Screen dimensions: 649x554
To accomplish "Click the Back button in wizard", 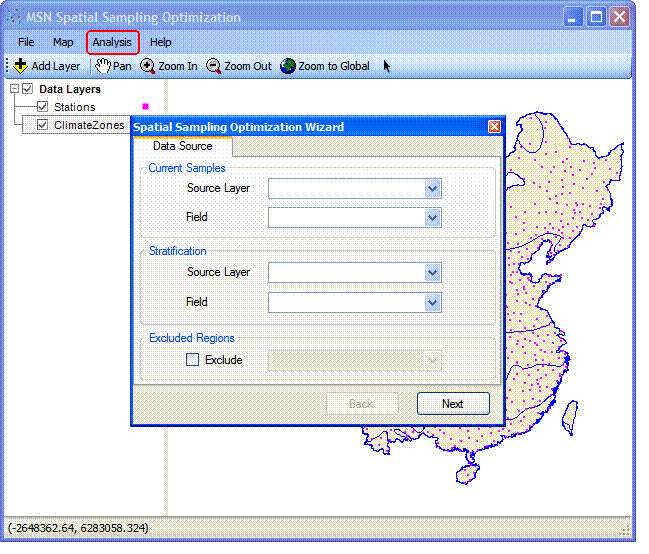I will [363, 404].
